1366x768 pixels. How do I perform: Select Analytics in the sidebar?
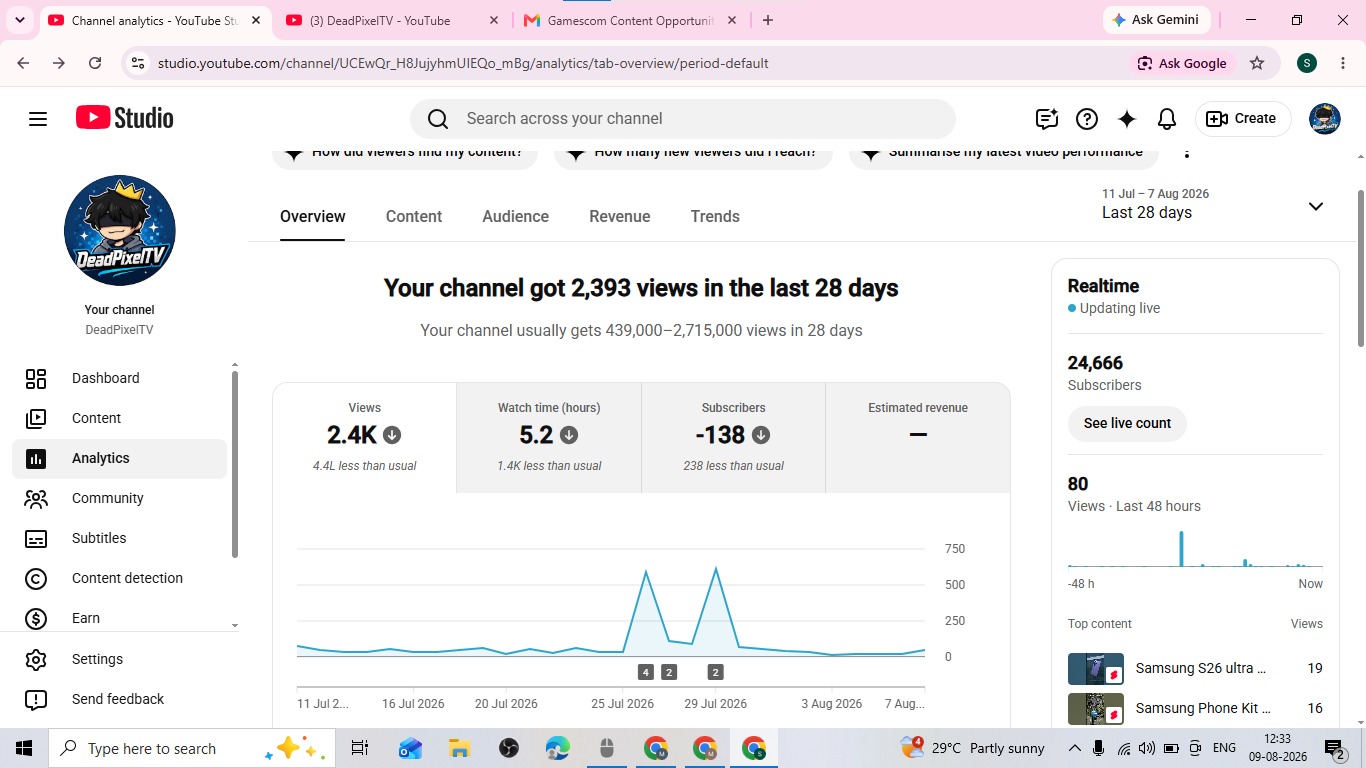click(x=120, y=458)
